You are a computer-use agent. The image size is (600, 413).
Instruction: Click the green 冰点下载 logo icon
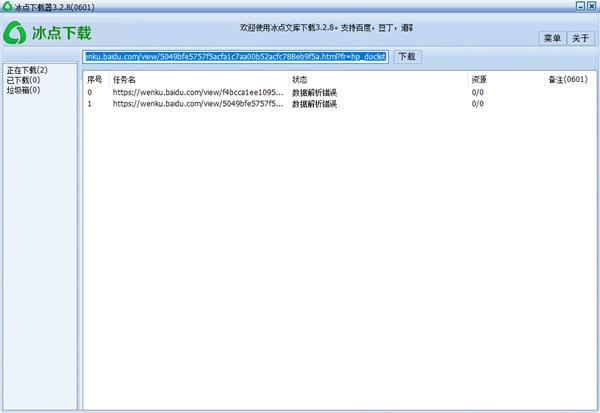point(15,33)
